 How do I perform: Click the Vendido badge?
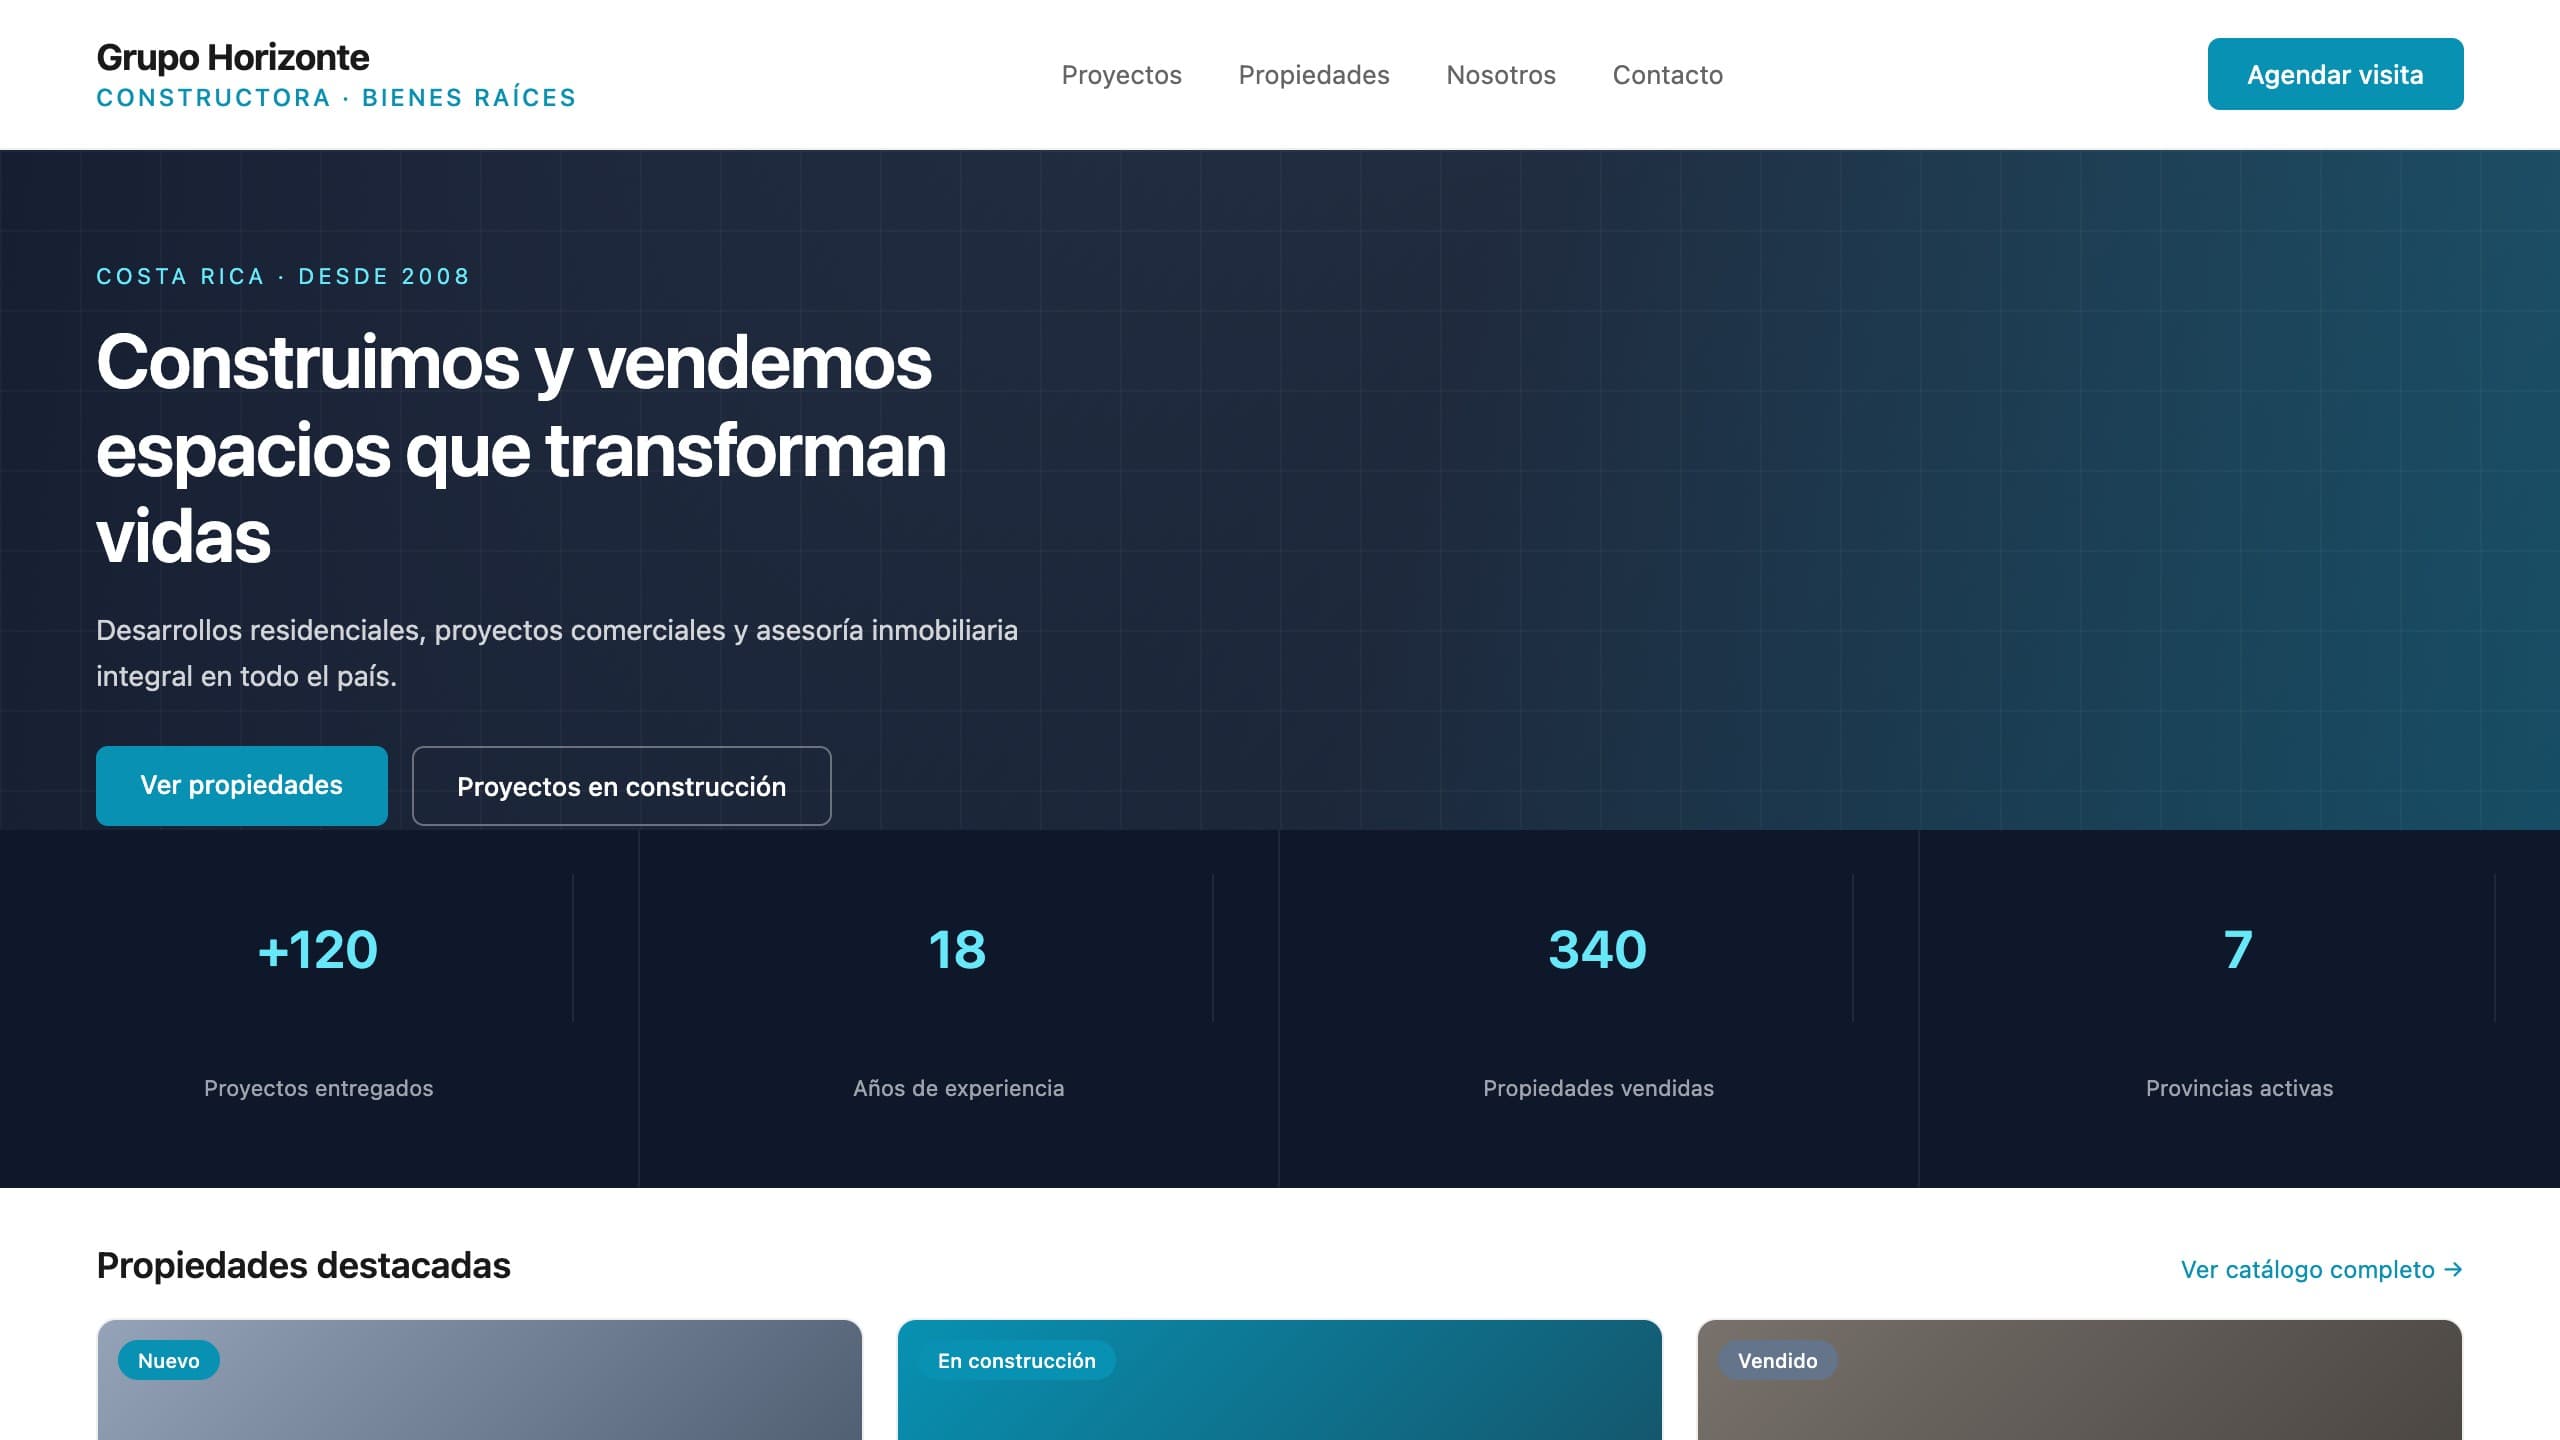pyautogui.click(x=1777, y=1360)
